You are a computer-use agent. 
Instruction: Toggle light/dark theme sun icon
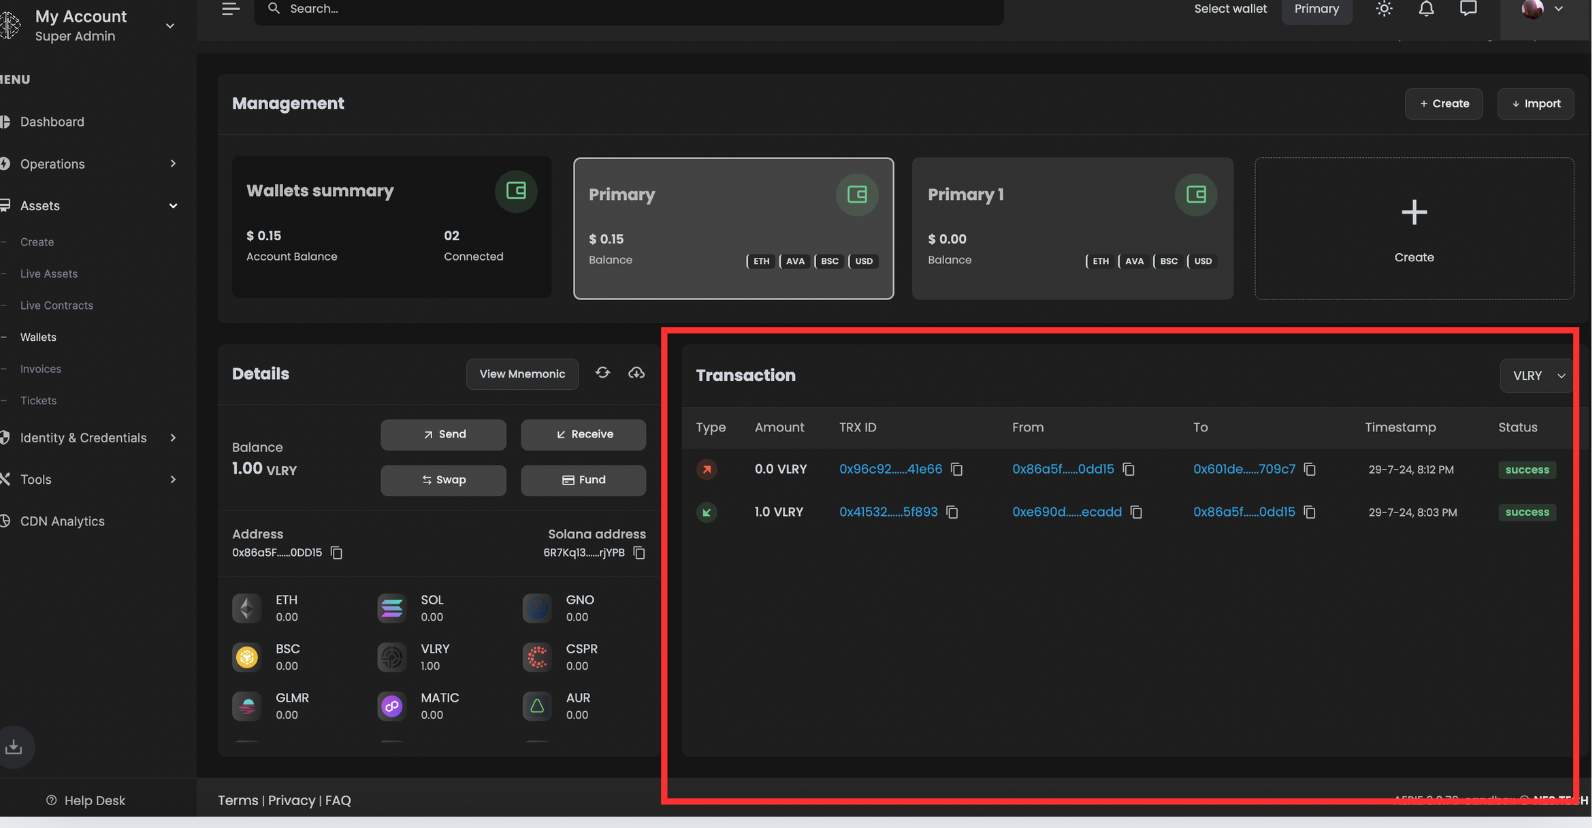1384,9
